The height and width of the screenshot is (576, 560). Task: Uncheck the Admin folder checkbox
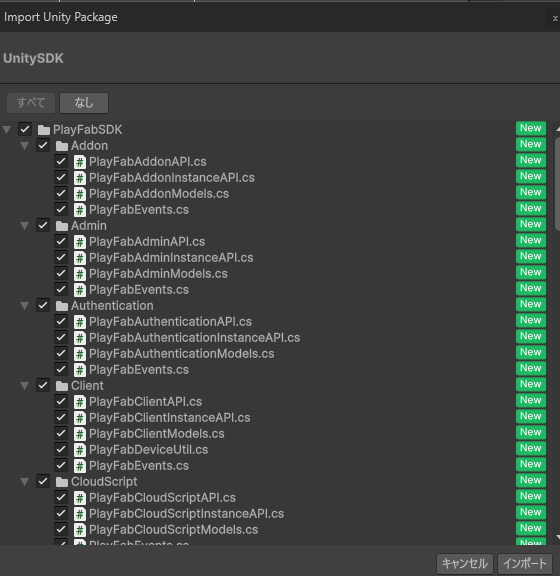point(43,225)
